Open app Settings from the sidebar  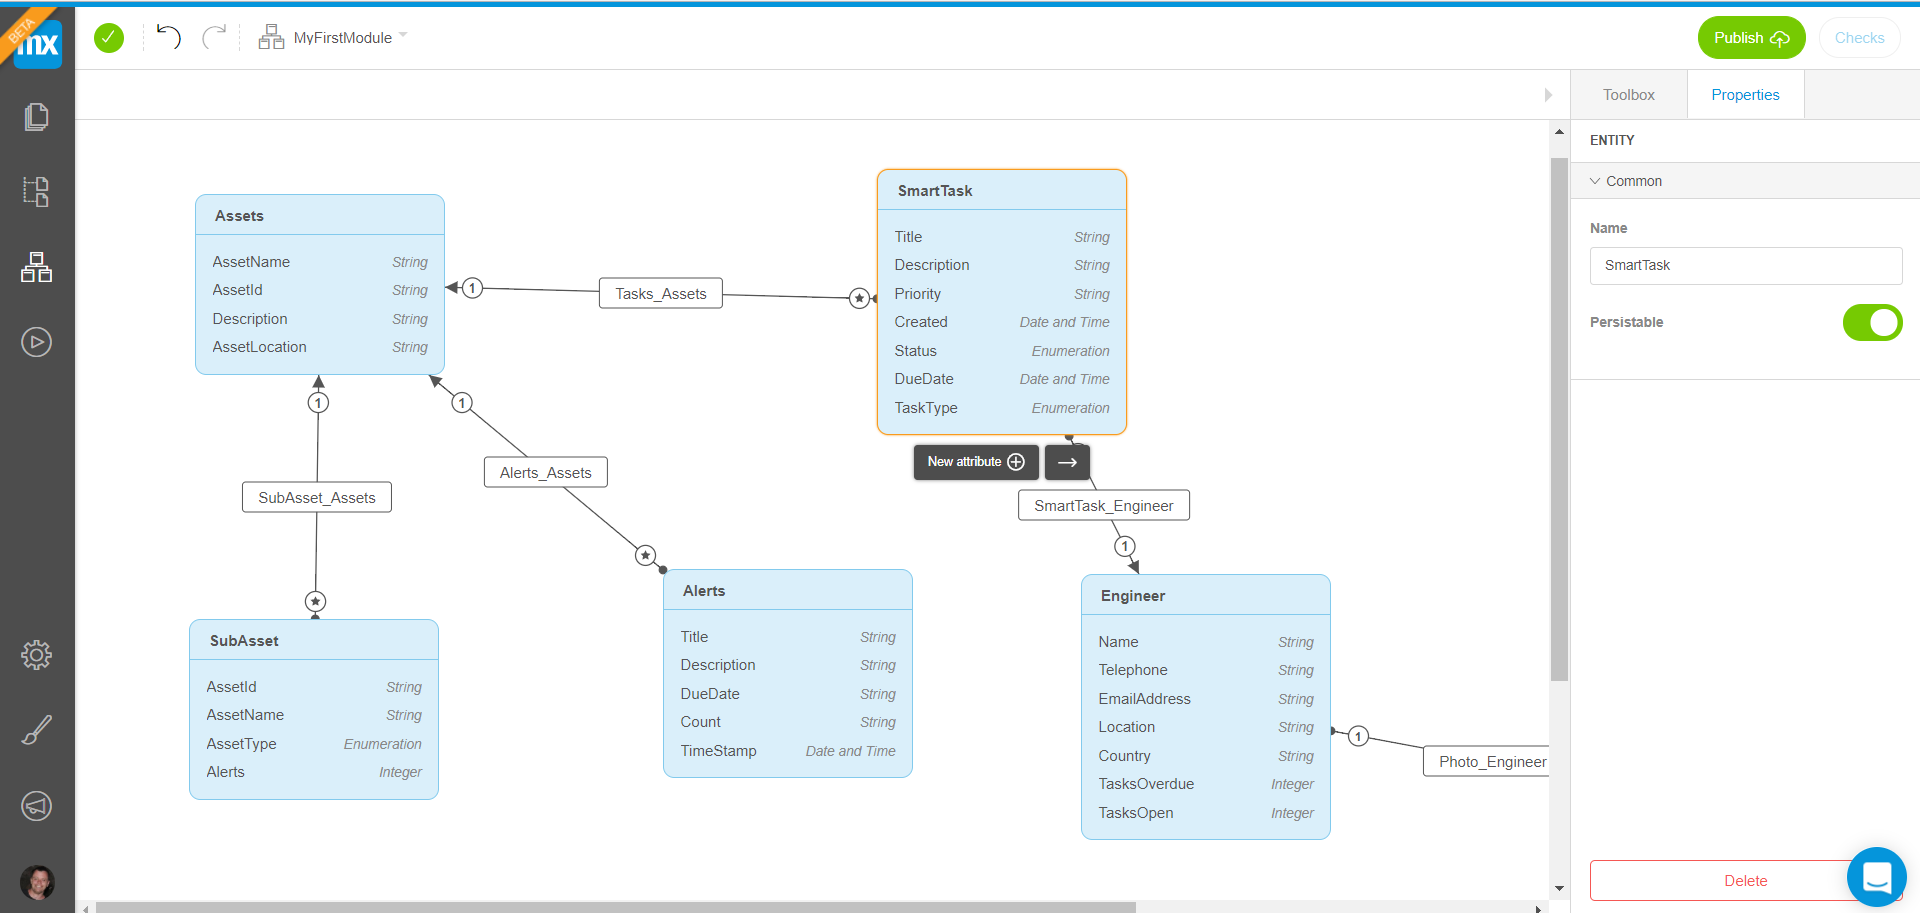click(x=36, y=655)
